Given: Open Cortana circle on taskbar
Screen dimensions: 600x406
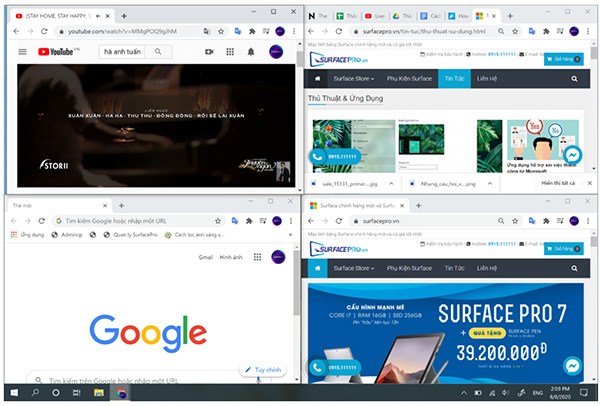Looking at the screenshot, I should click(x=56, y=393).
